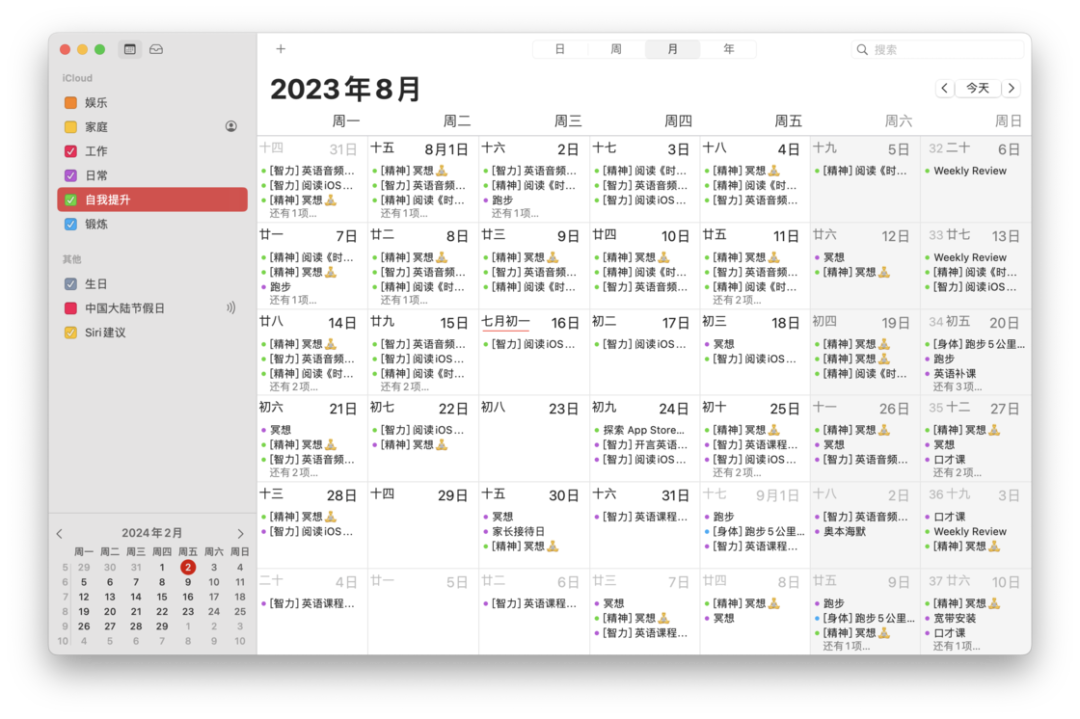Toggle the calendar list sidebar icon
Image resolution: width=1080 pixels, height=719 pixels.
click(x=129, y=49)
